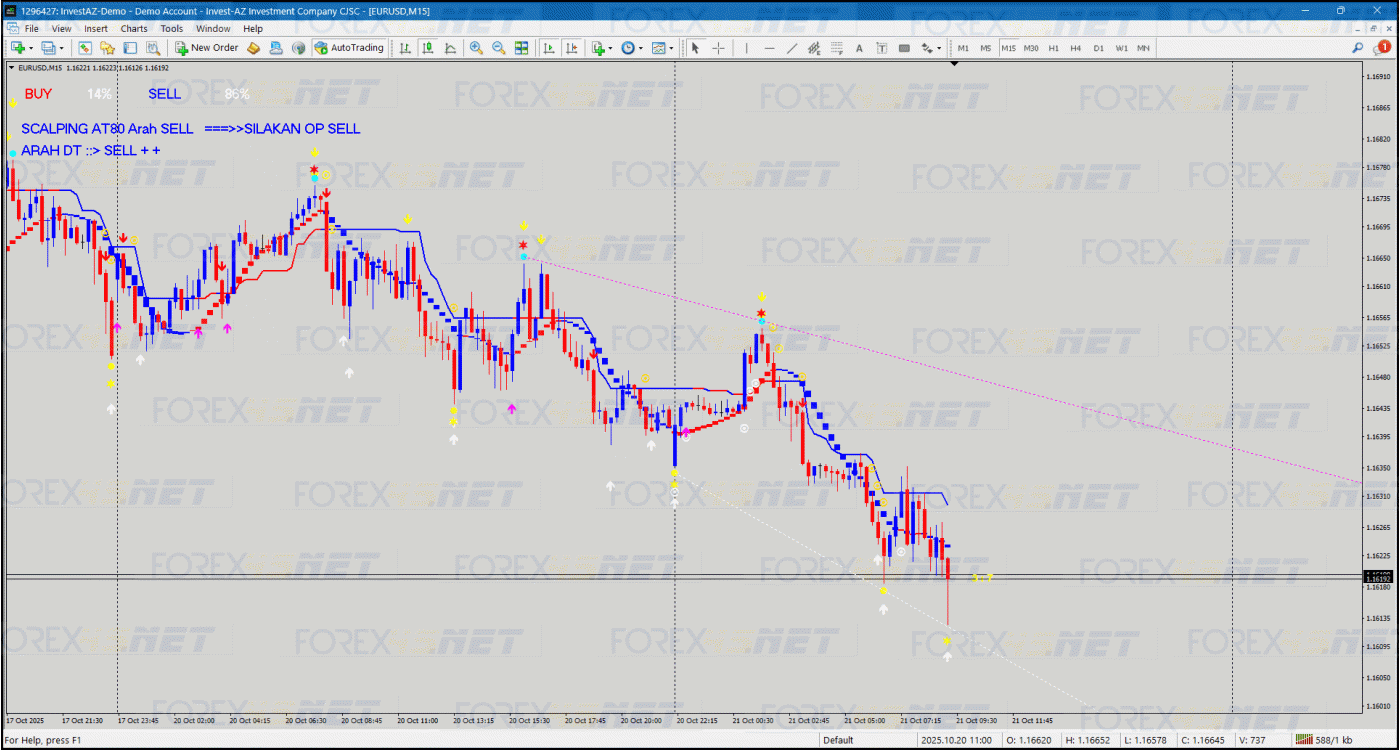Open the notification chat bubble
The height and width of the screenshot is (750, 1400).
(1384, 47)
